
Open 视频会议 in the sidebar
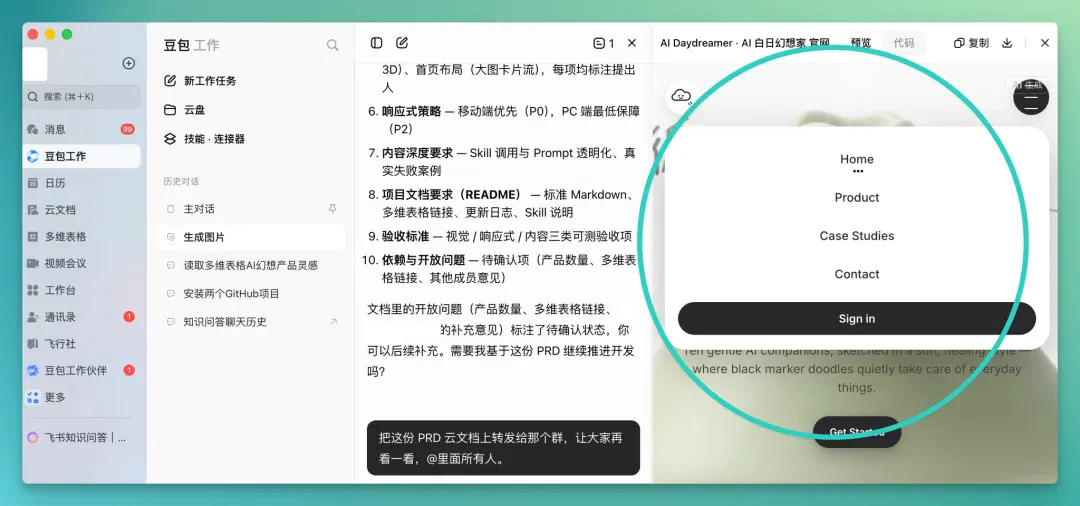tap(82, 263)
